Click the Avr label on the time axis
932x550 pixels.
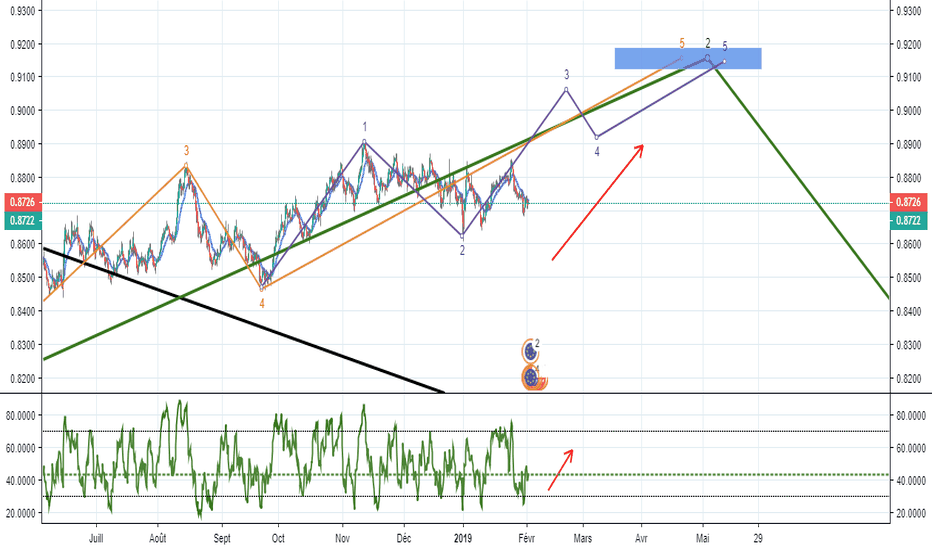coord(641,538)
